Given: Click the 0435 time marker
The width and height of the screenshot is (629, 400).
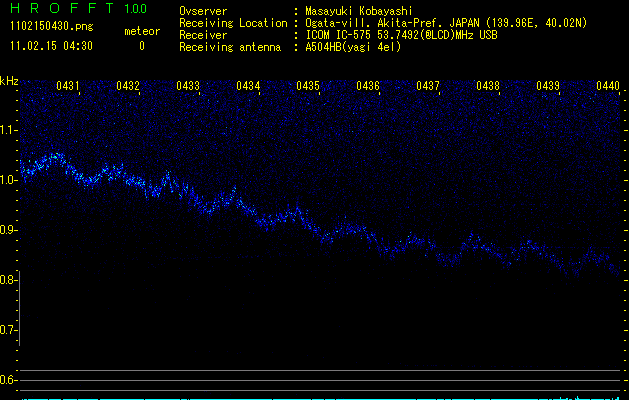Looking at the screenshot, I should [x=308, y=86].
